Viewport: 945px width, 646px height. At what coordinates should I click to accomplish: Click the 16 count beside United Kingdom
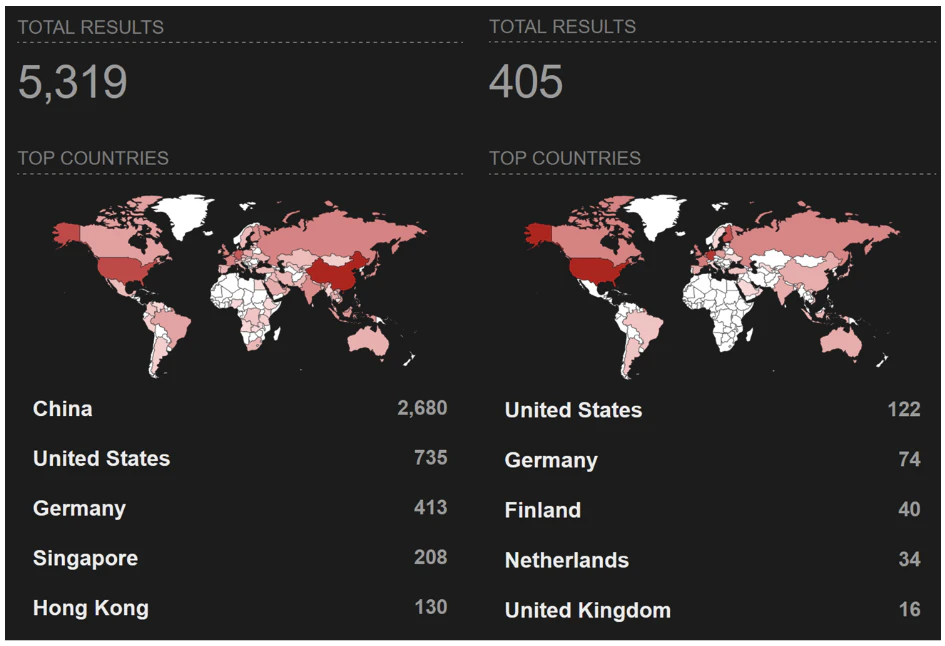tap(909, 610)
